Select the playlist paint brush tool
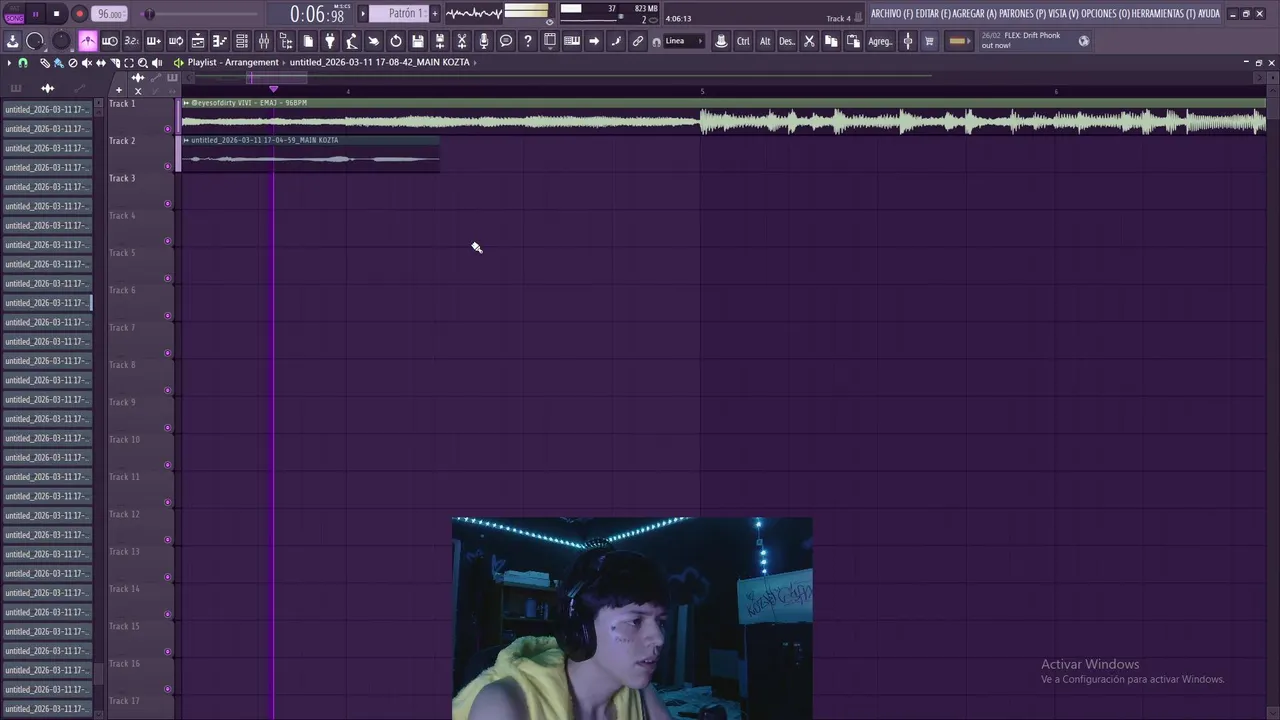 [x=58, y=63]
